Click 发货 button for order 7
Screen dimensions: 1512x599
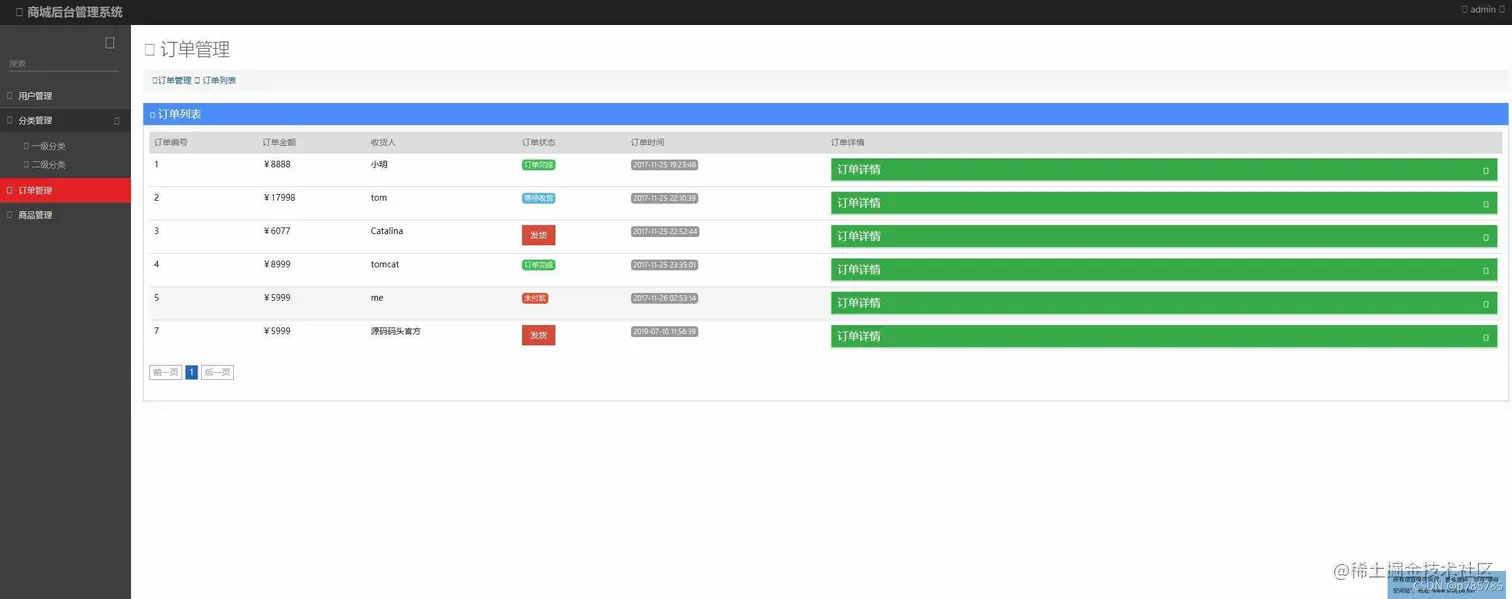click(538, 335)
